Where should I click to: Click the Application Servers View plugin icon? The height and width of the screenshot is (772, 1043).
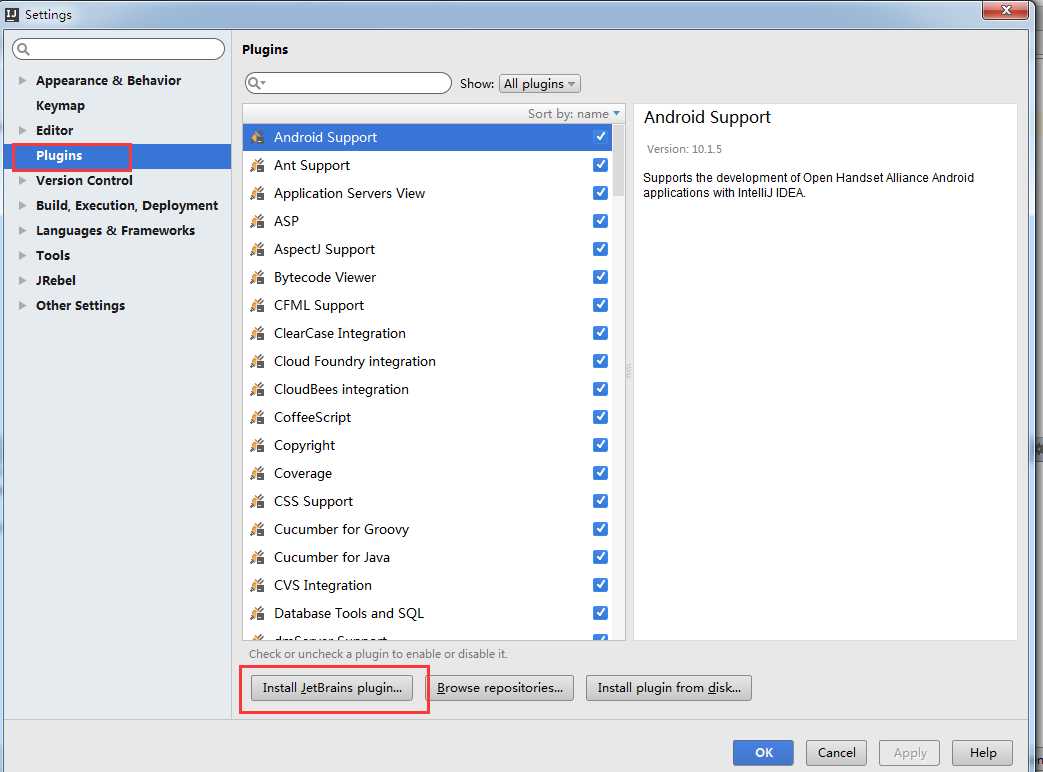257,193
